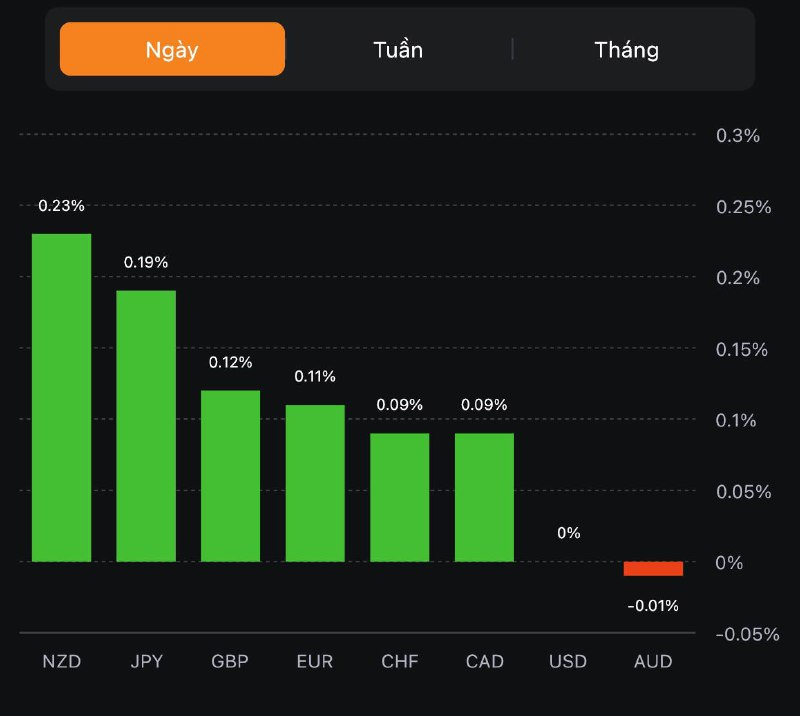Click the GBP currency label
The width and height of the screenshot is (800, 716).
pyautogui.click(x=230, y=662)
